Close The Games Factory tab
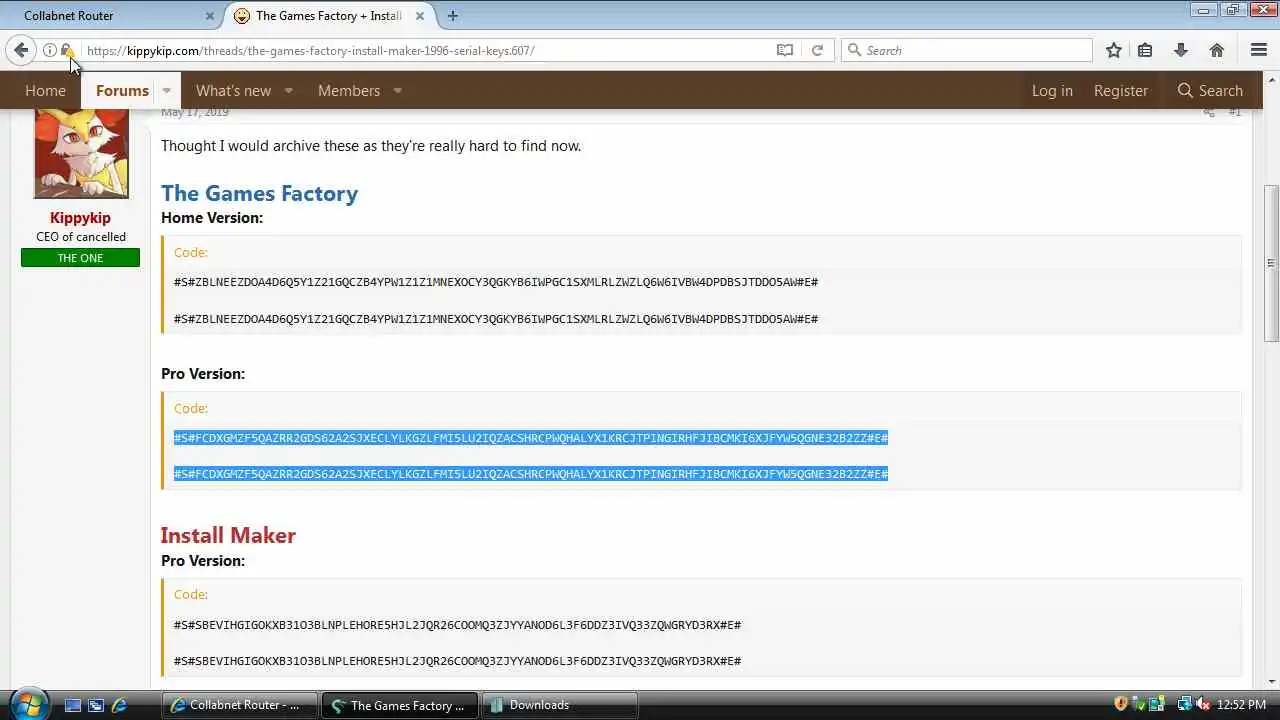The image size is (1280, 720). tap(420, 16)
